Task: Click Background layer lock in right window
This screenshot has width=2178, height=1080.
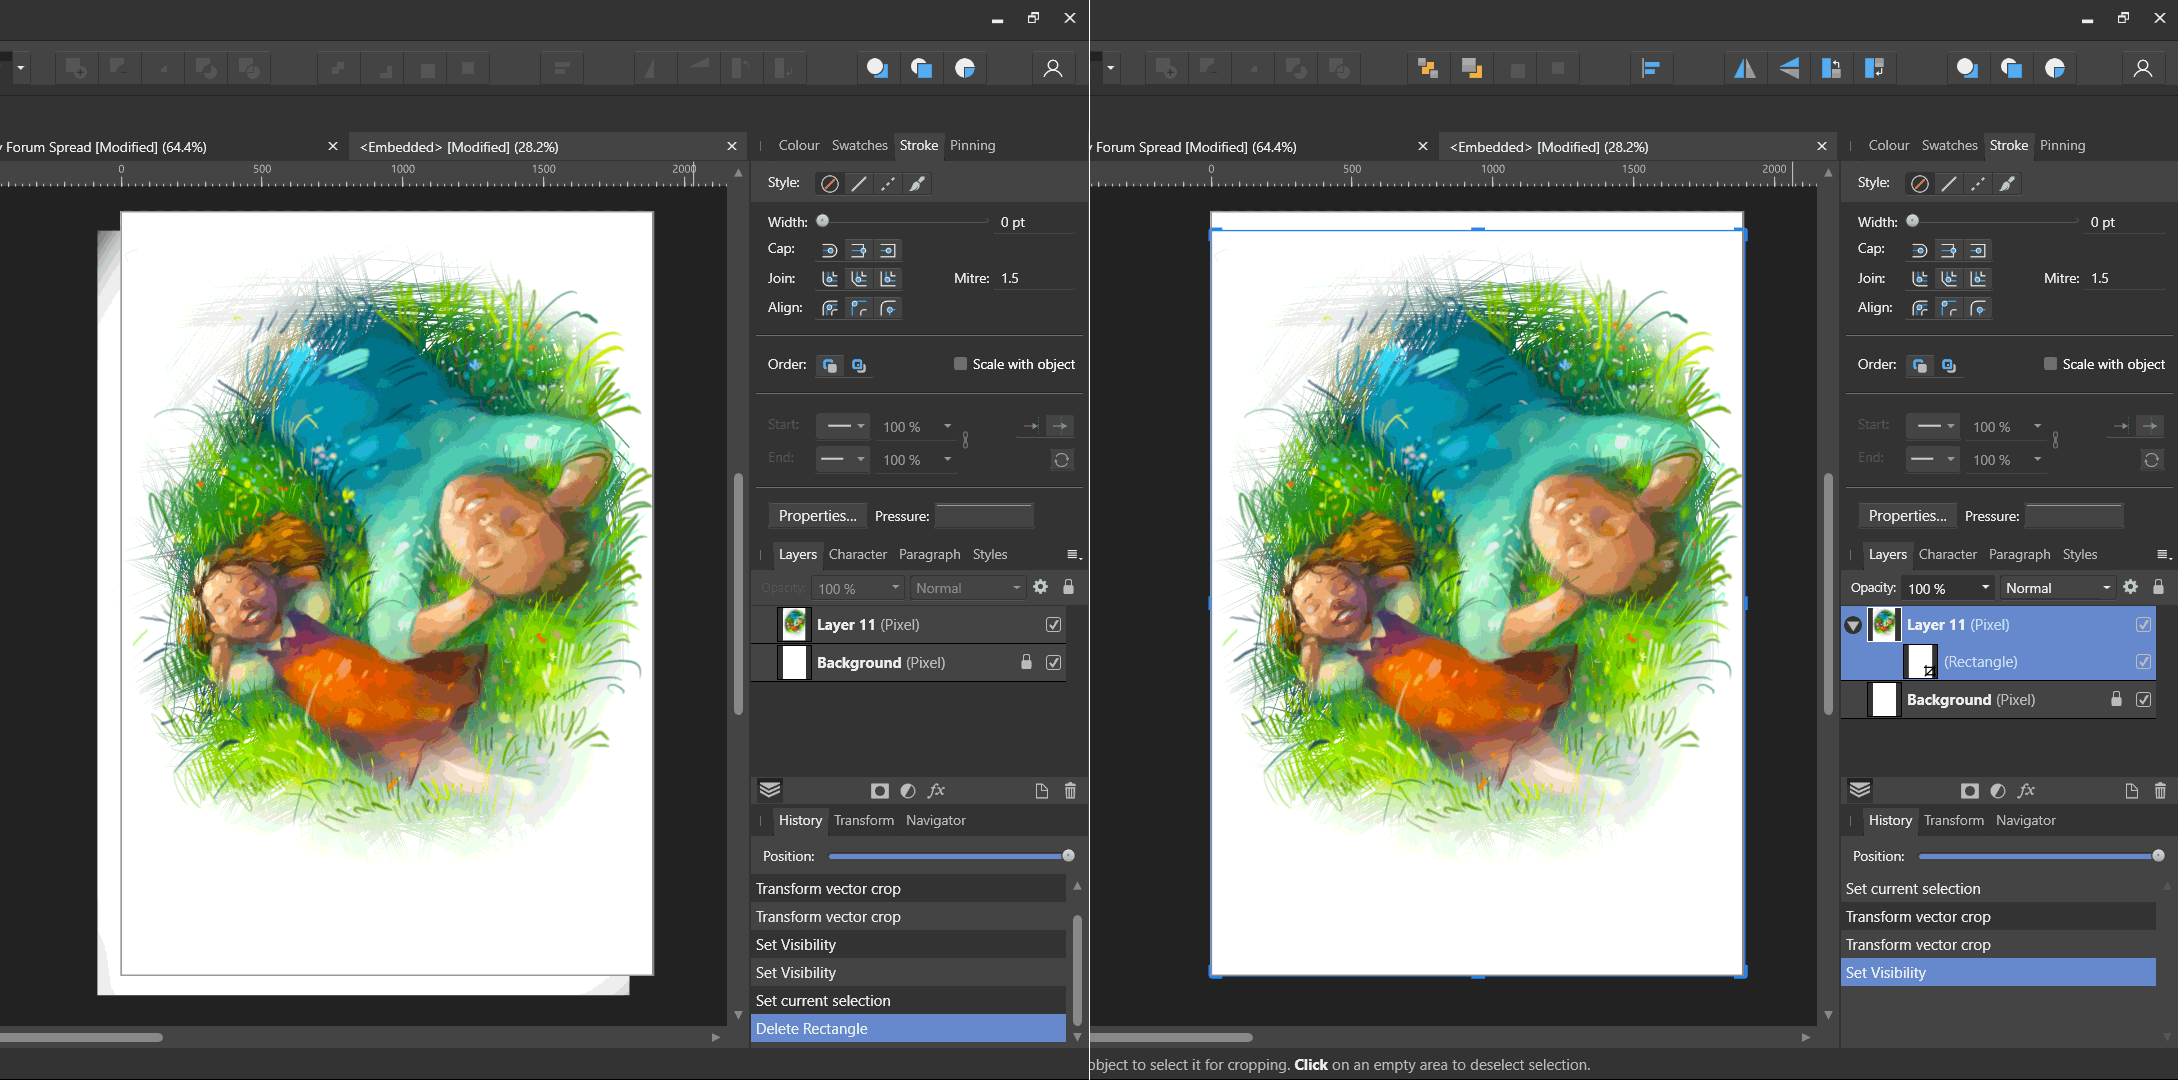Action: 2116,699
